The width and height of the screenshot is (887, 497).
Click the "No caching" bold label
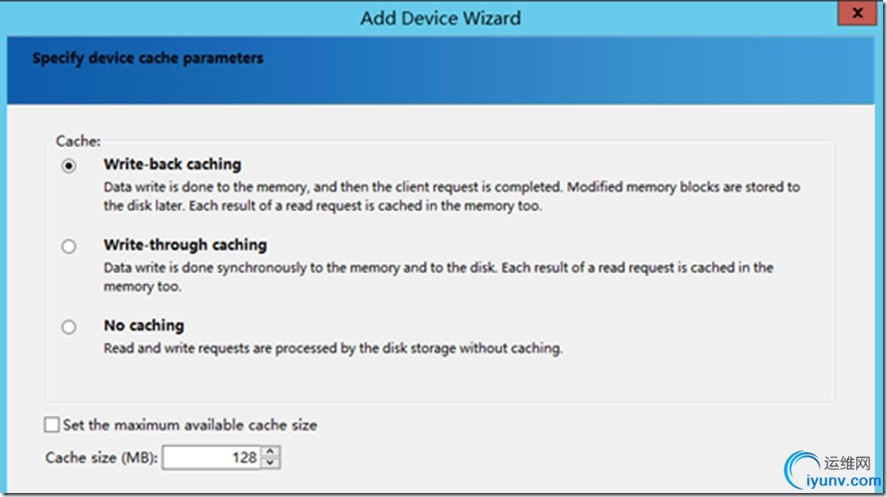point(144,326)
